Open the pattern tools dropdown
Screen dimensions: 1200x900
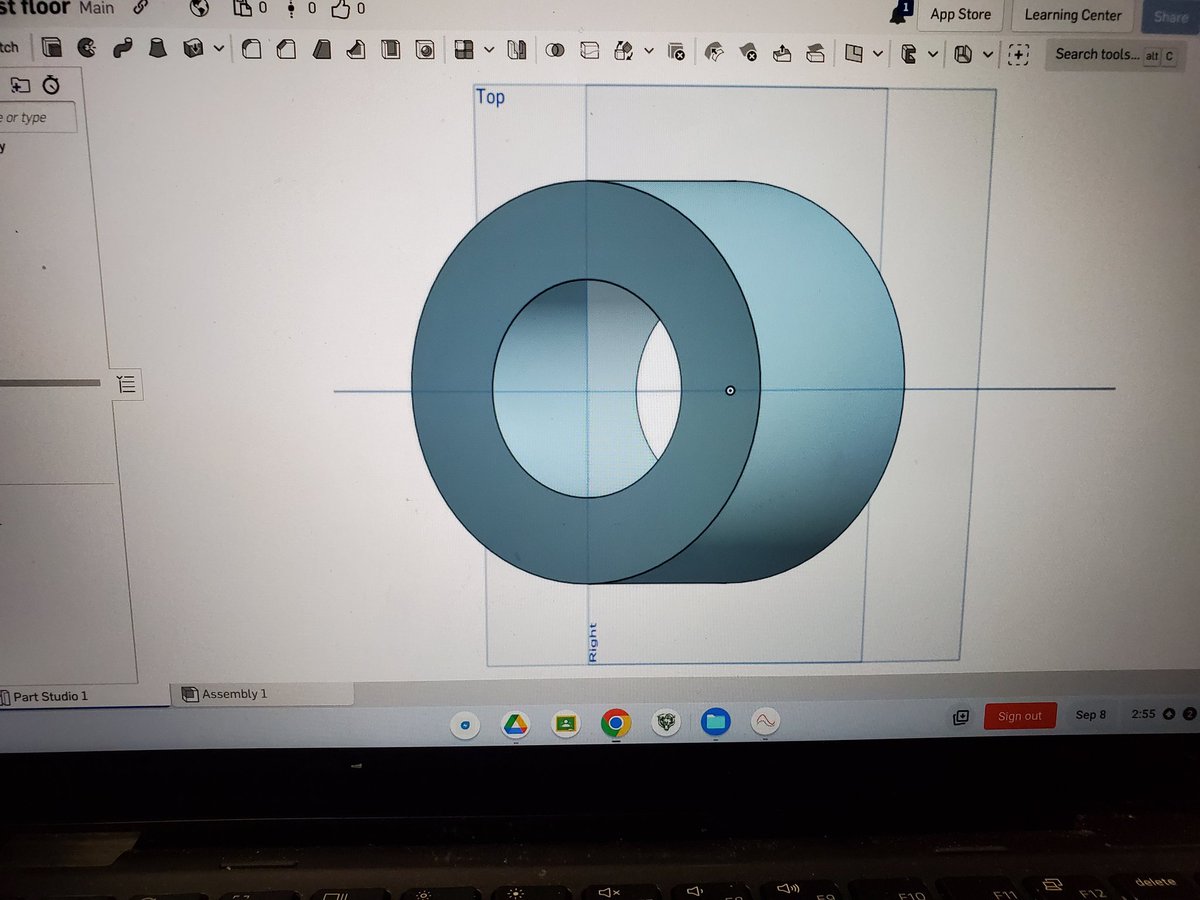[489, 49]
